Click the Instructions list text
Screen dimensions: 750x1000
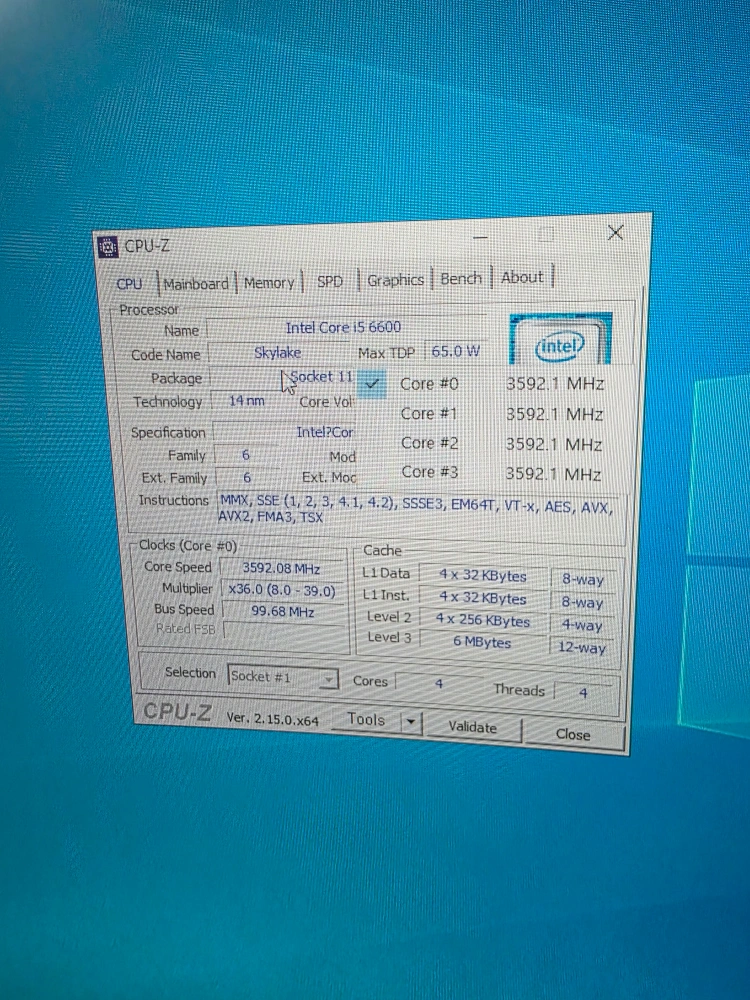point(416,509)
